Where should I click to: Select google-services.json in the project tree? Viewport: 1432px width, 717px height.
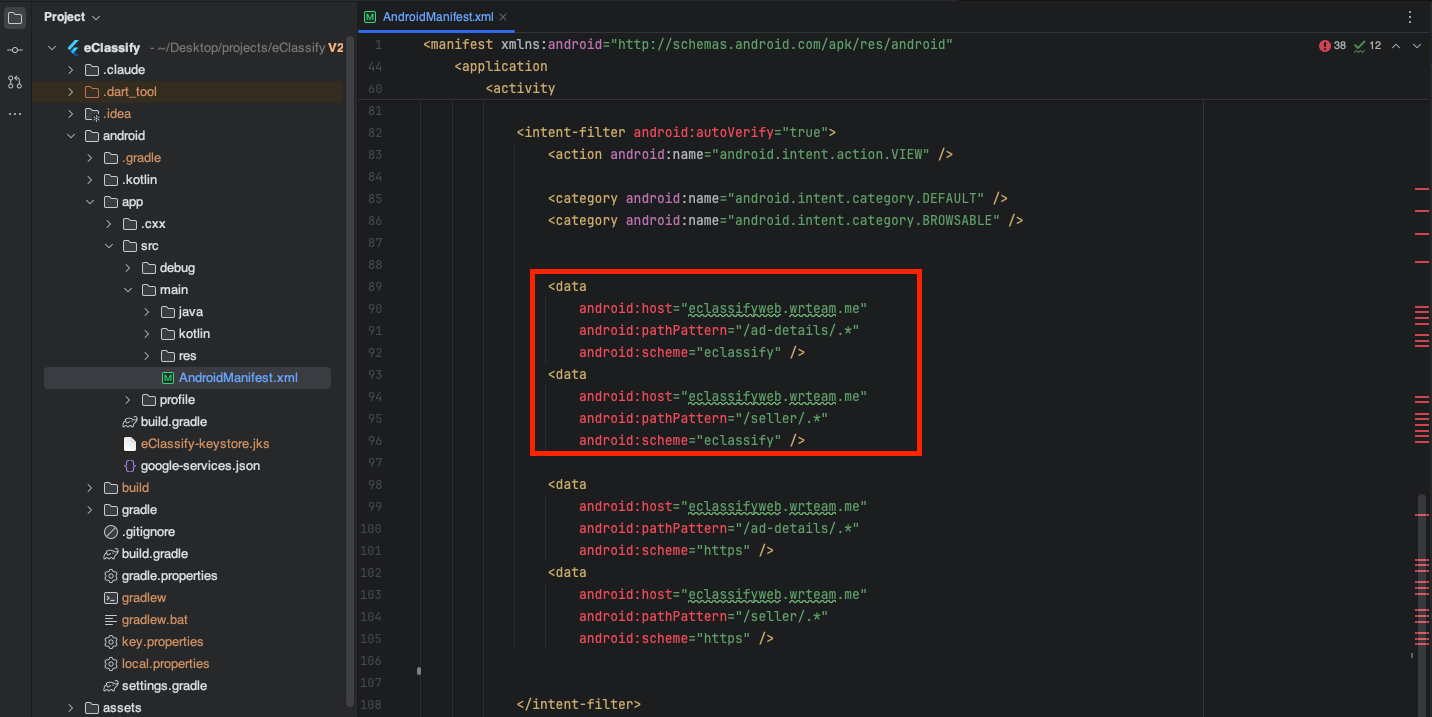[198, 465]
